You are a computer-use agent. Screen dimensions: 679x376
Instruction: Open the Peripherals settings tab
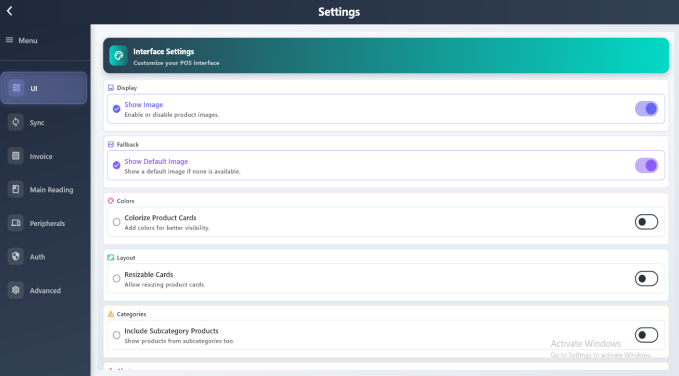pos(44,223)
